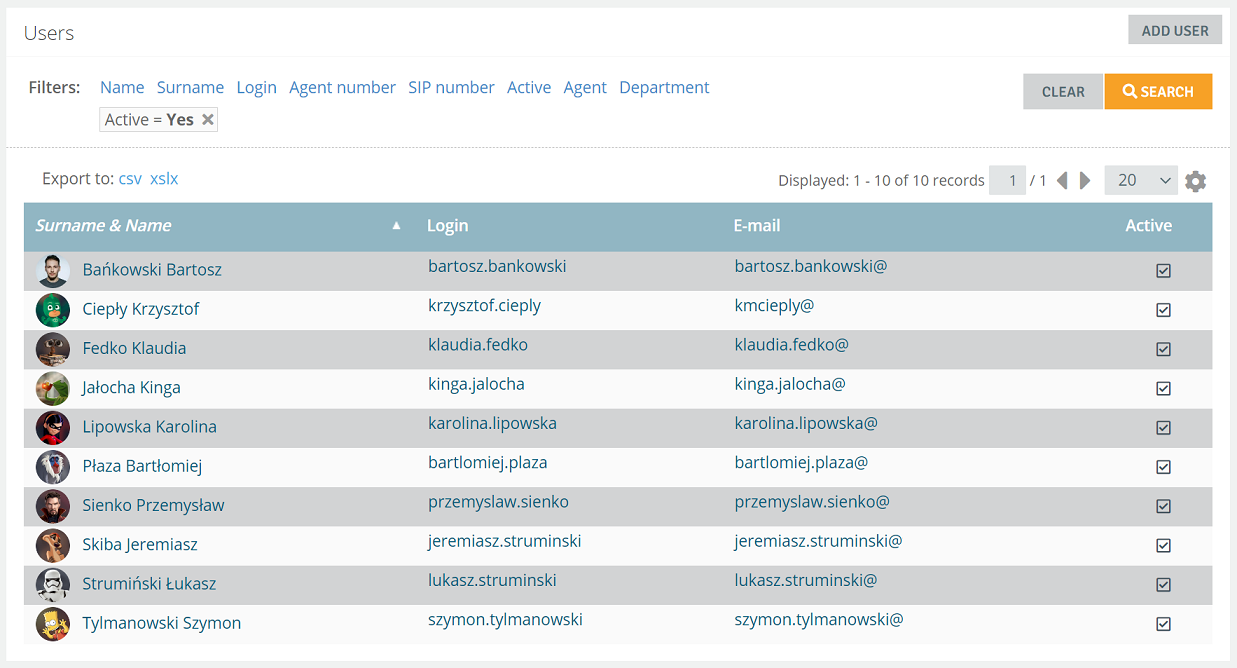Viewport: 1237px width, 668px height.
Task: Sort by E-mail column header
Action: pos(757,226)
